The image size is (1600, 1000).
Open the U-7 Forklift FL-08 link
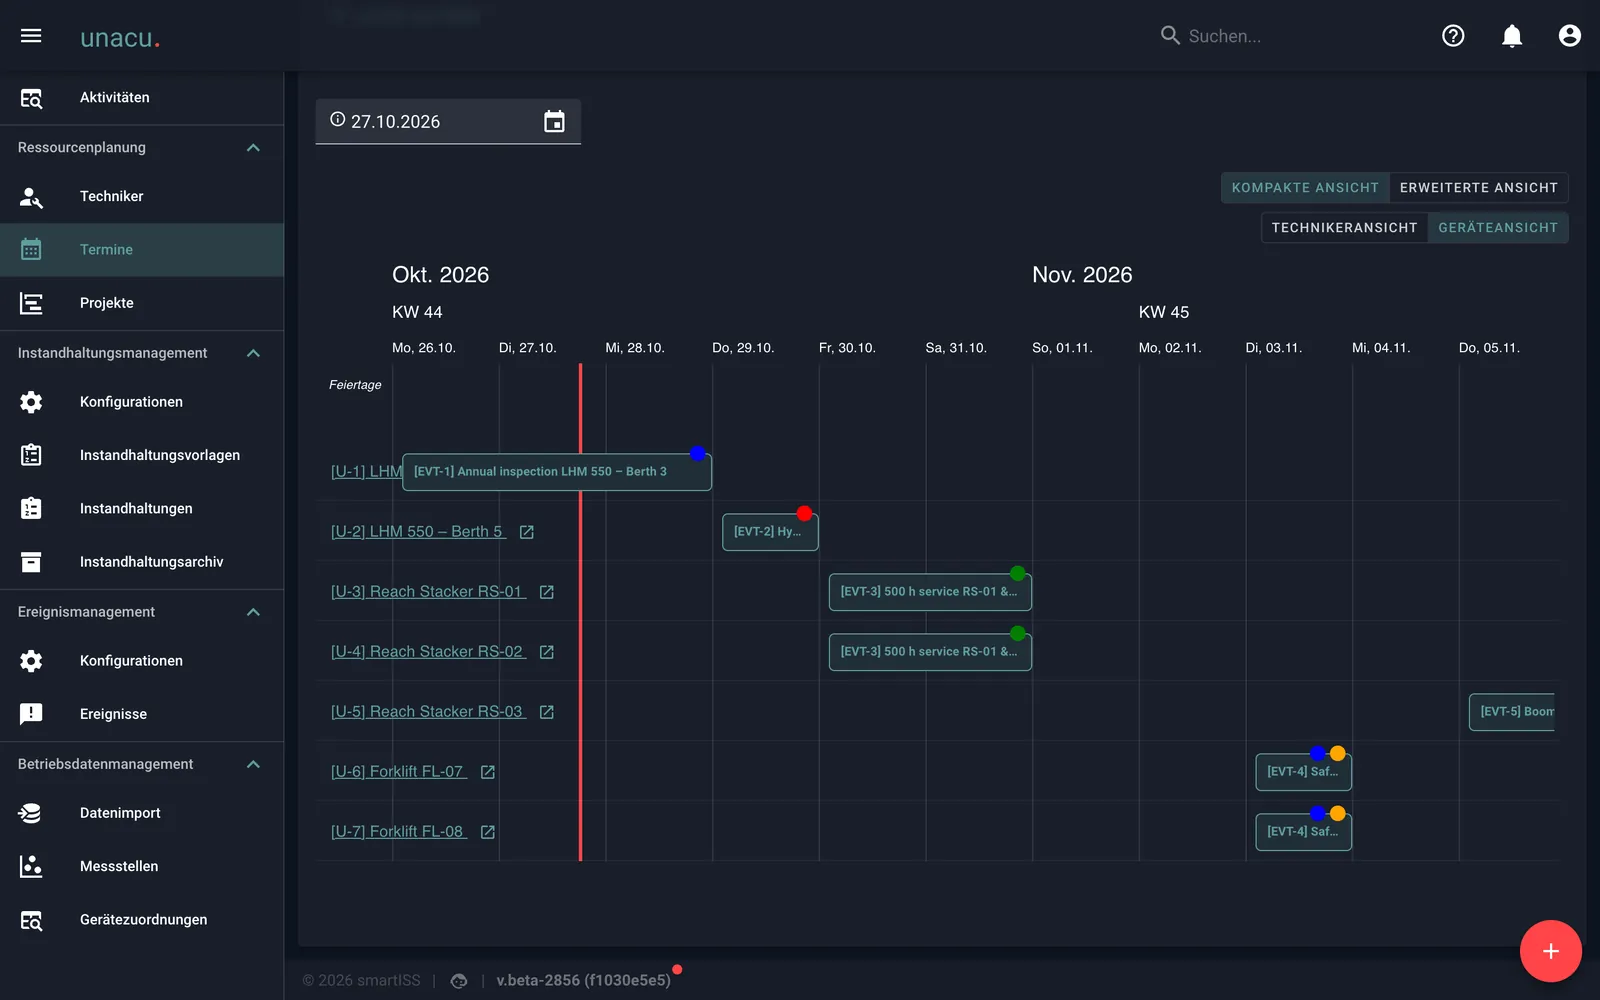[399, 832]
